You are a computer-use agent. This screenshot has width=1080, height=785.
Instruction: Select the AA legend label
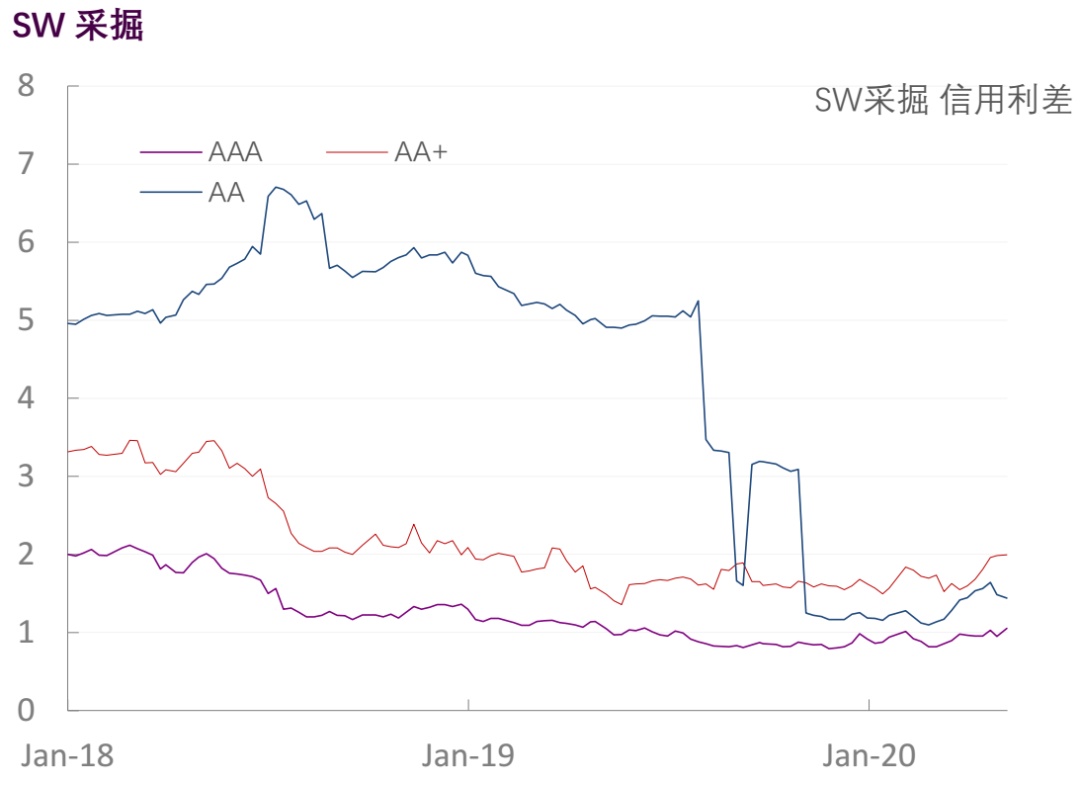coord(227,192)
